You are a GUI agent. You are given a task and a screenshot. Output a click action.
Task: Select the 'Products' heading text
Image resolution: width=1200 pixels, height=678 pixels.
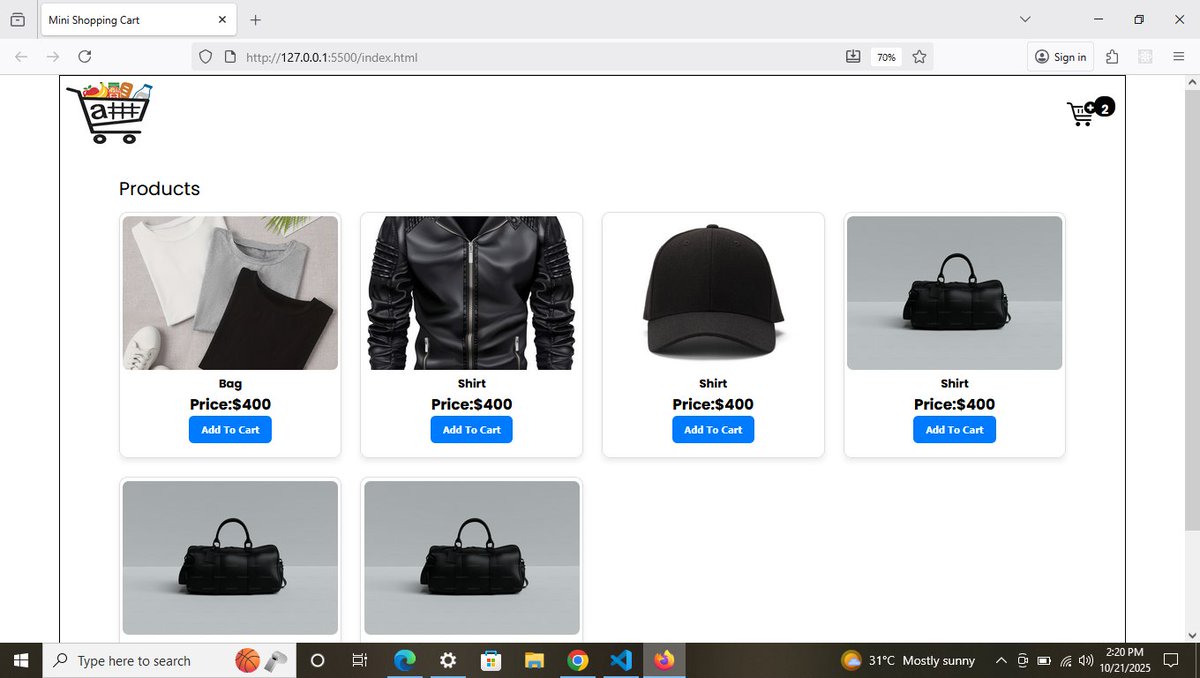coord(159,189)
